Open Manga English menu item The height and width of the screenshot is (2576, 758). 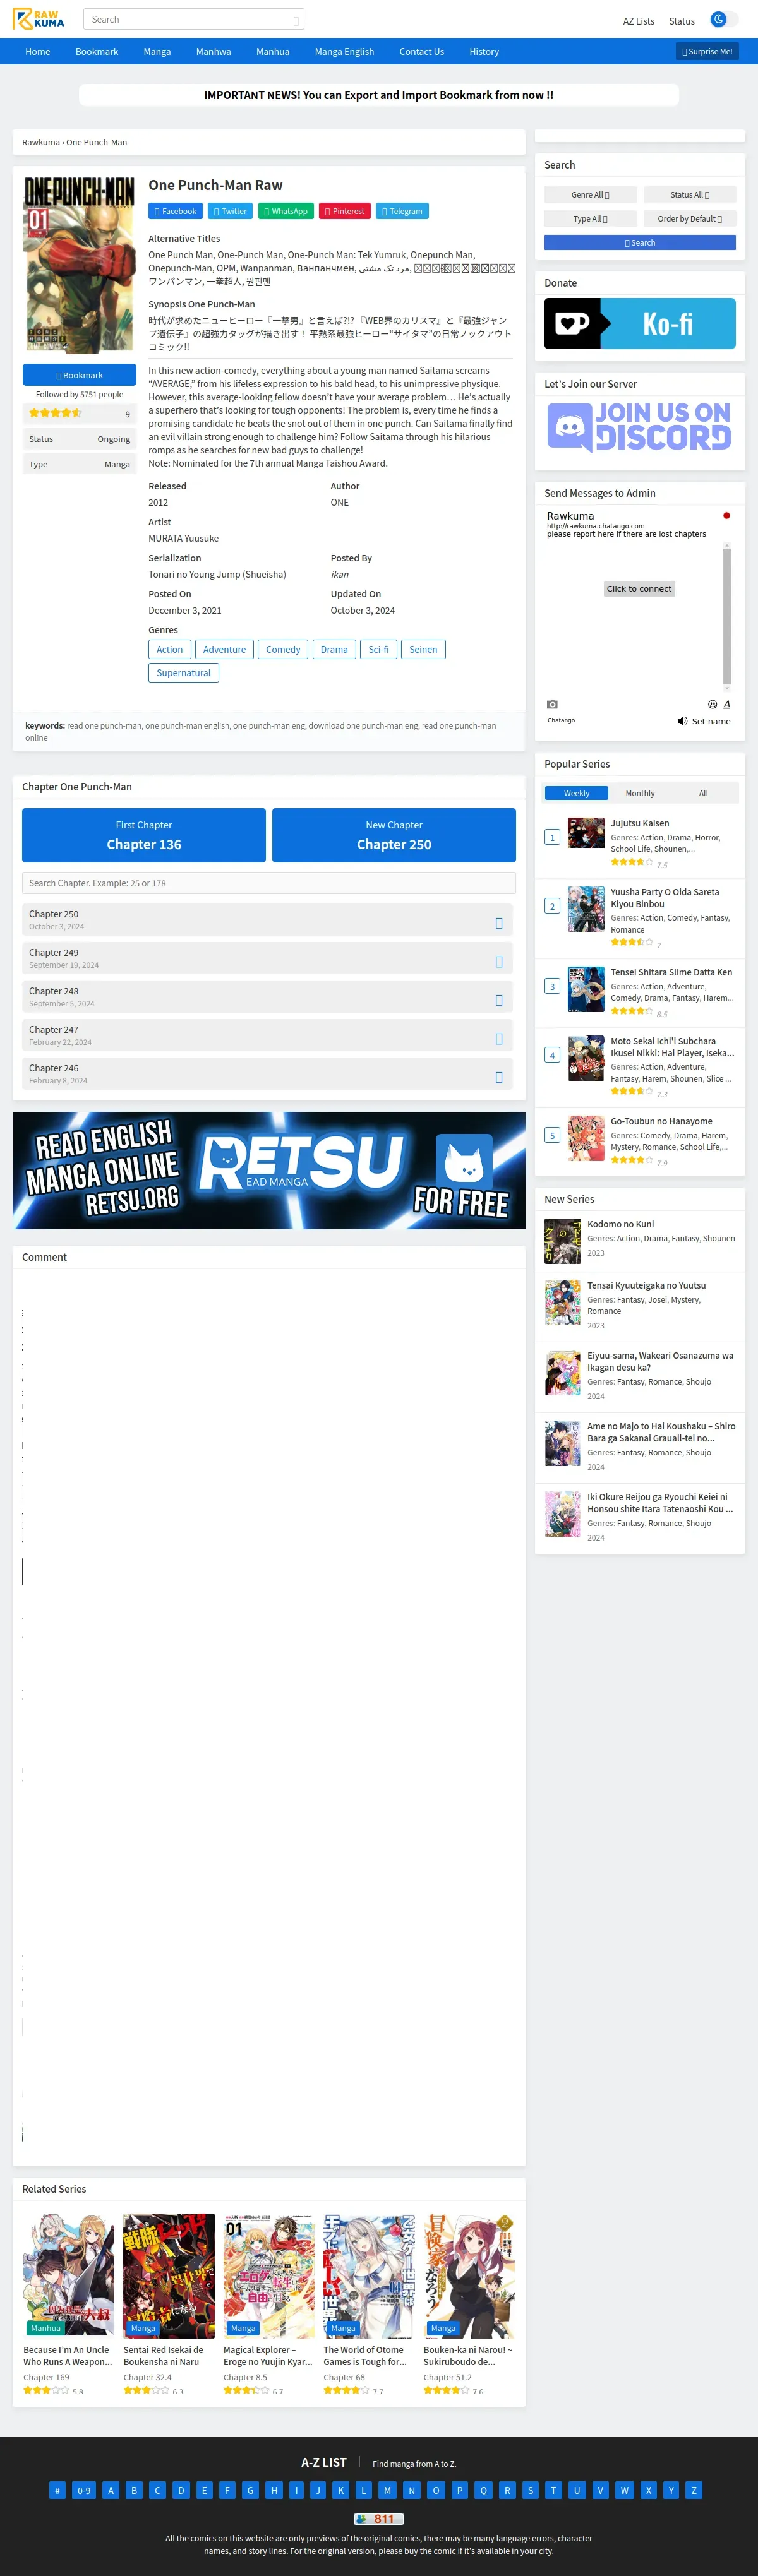[344, 51]
